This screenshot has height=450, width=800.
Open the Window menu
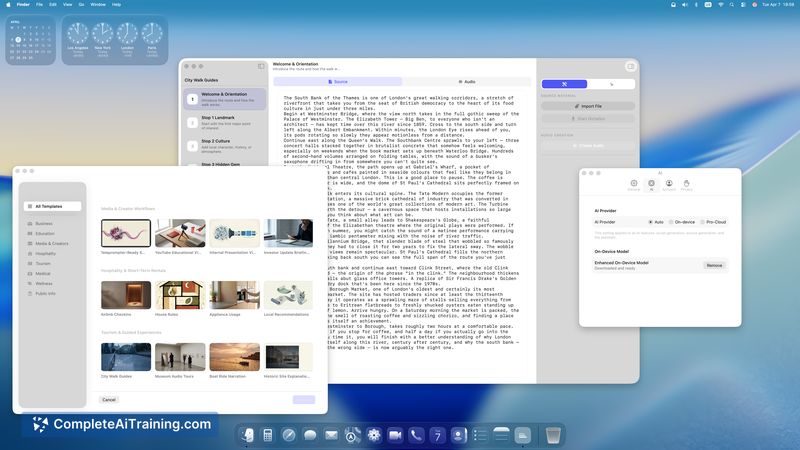click(x=98, y=5)
